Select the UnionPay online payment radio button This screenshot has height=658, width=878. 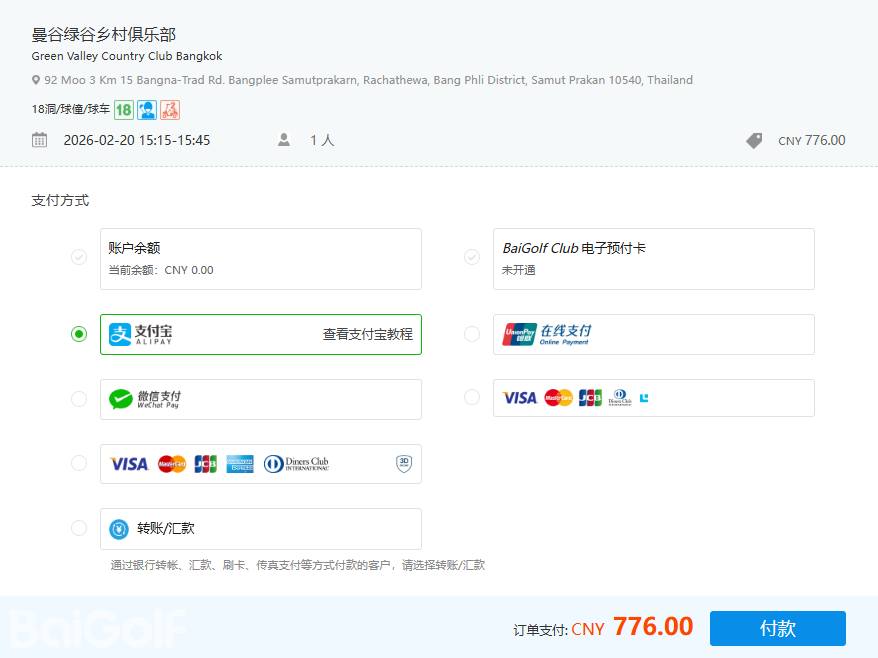tap(472, 334)
